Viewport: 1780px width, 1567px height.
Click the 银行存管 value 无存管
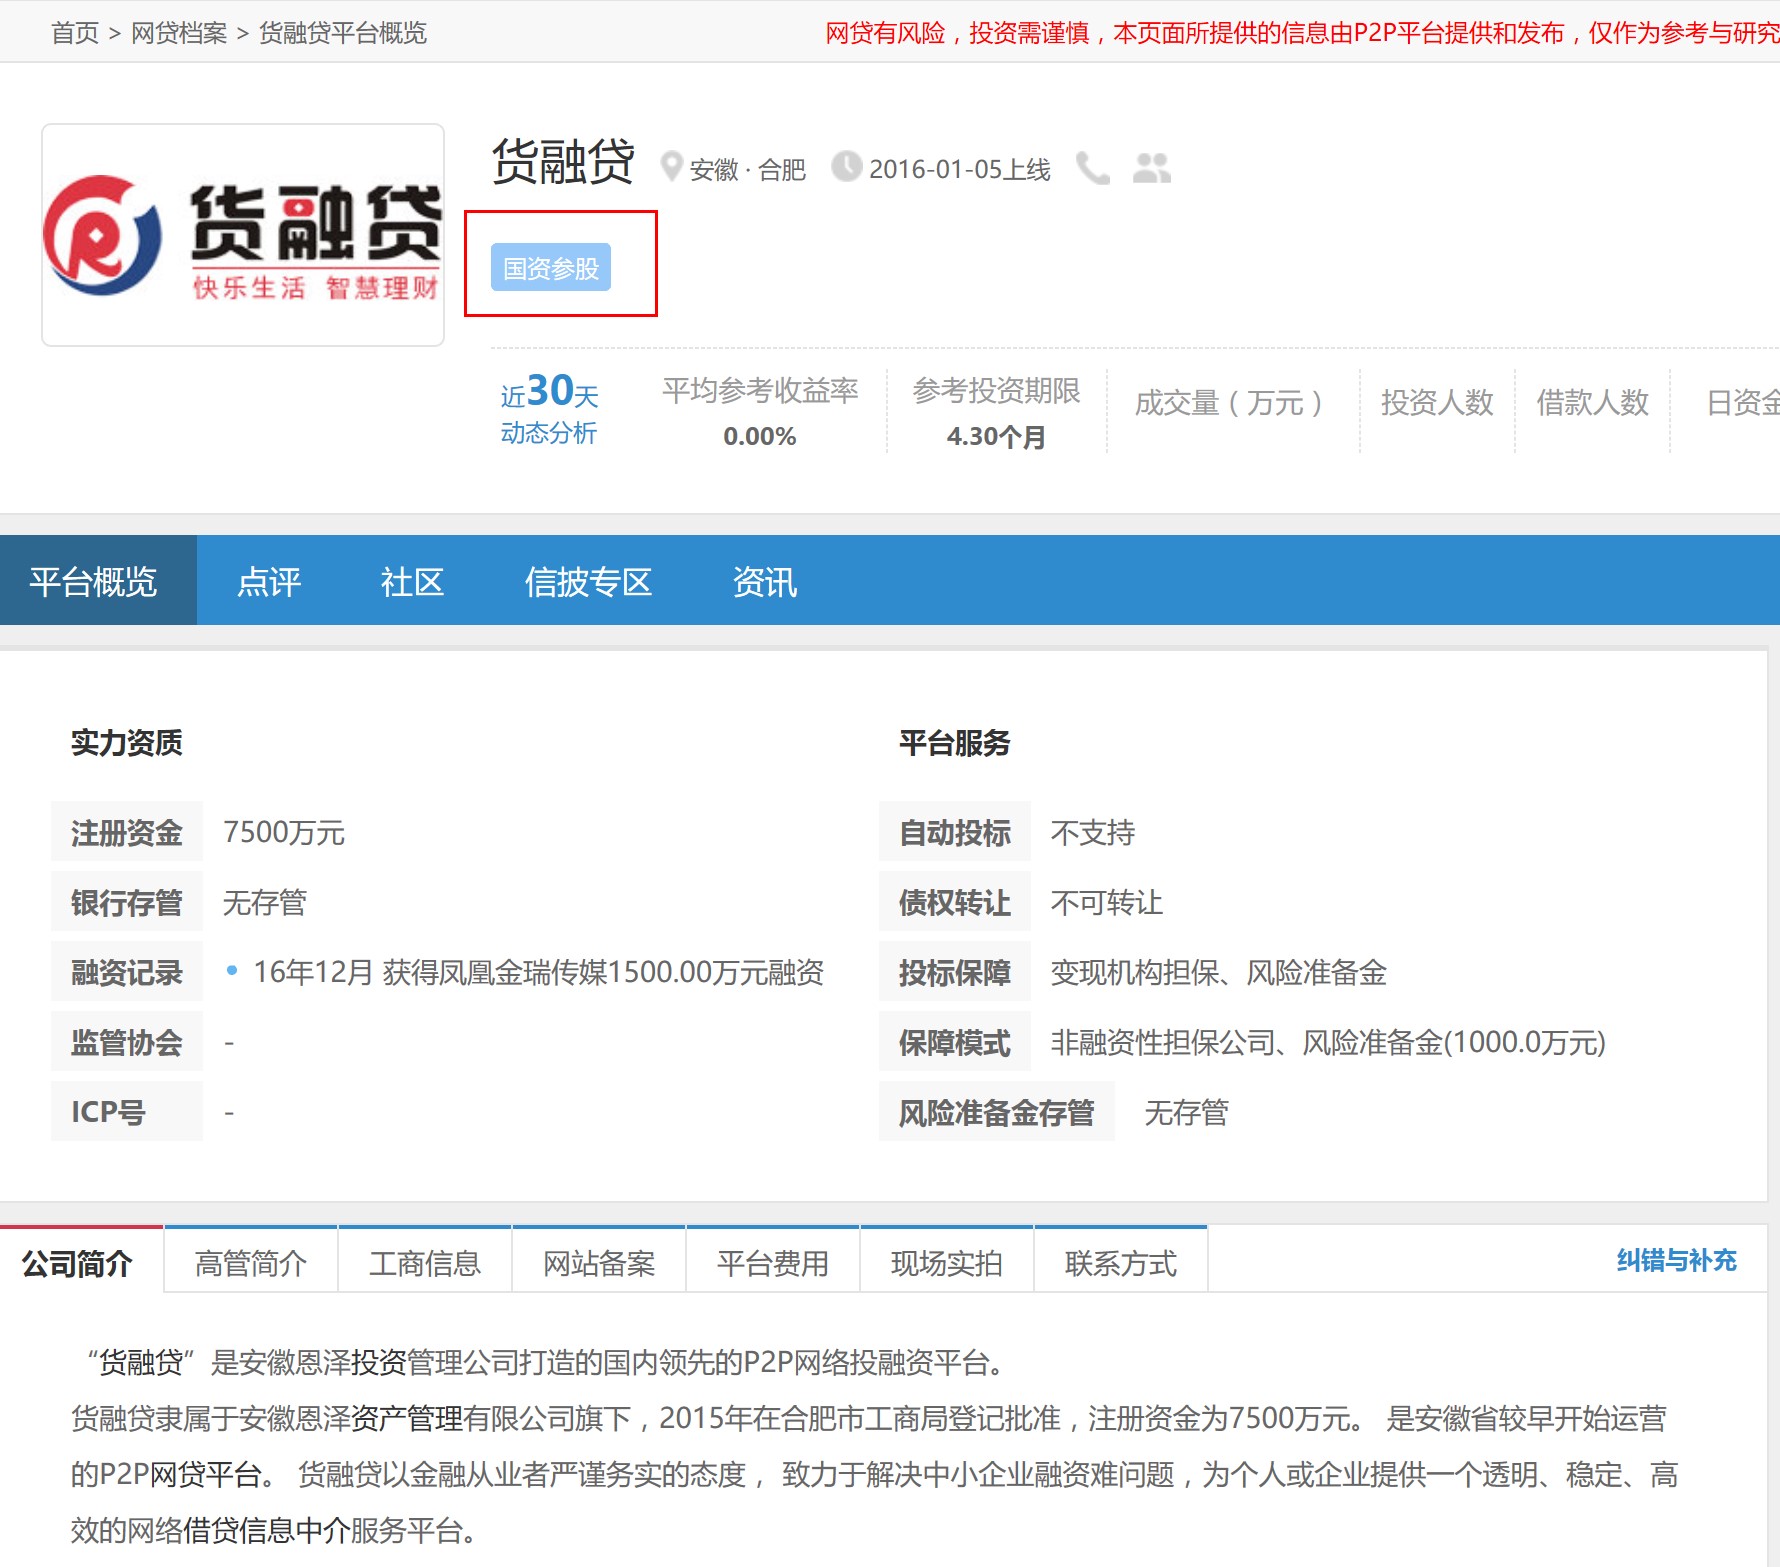[264, 902]
